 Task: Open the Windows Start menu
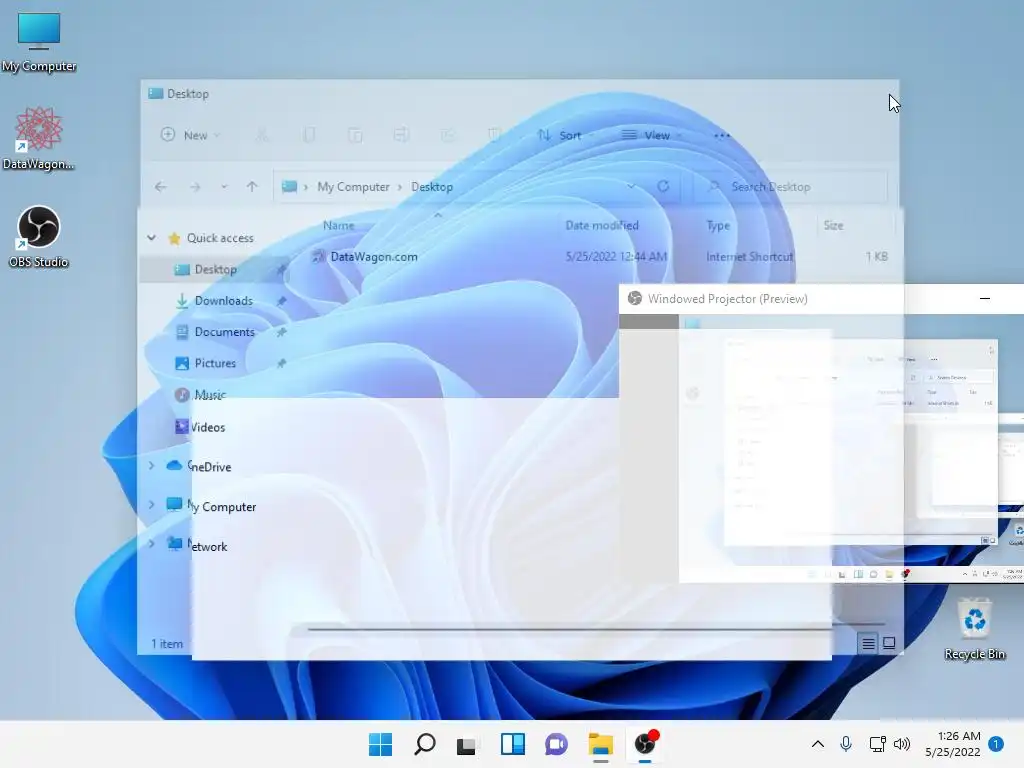pos(380,744)
